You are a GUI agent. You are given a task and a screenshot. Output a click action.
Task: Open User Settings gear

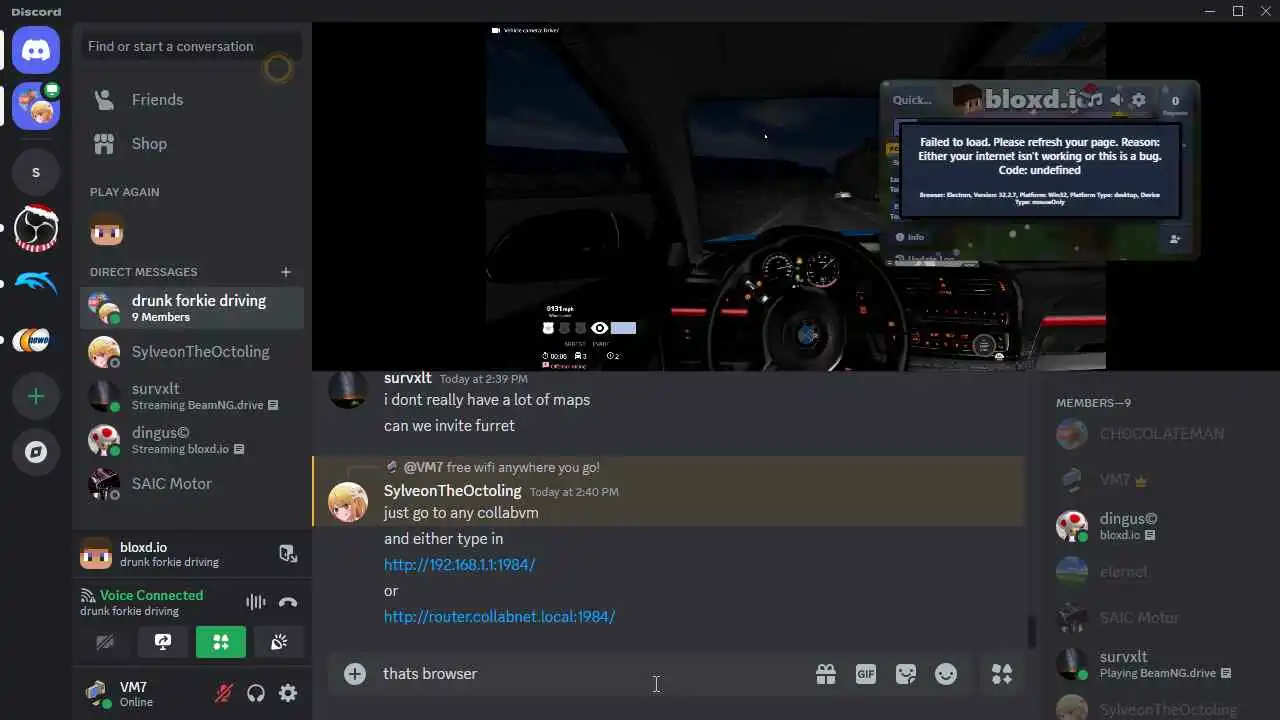click(288, 693)
